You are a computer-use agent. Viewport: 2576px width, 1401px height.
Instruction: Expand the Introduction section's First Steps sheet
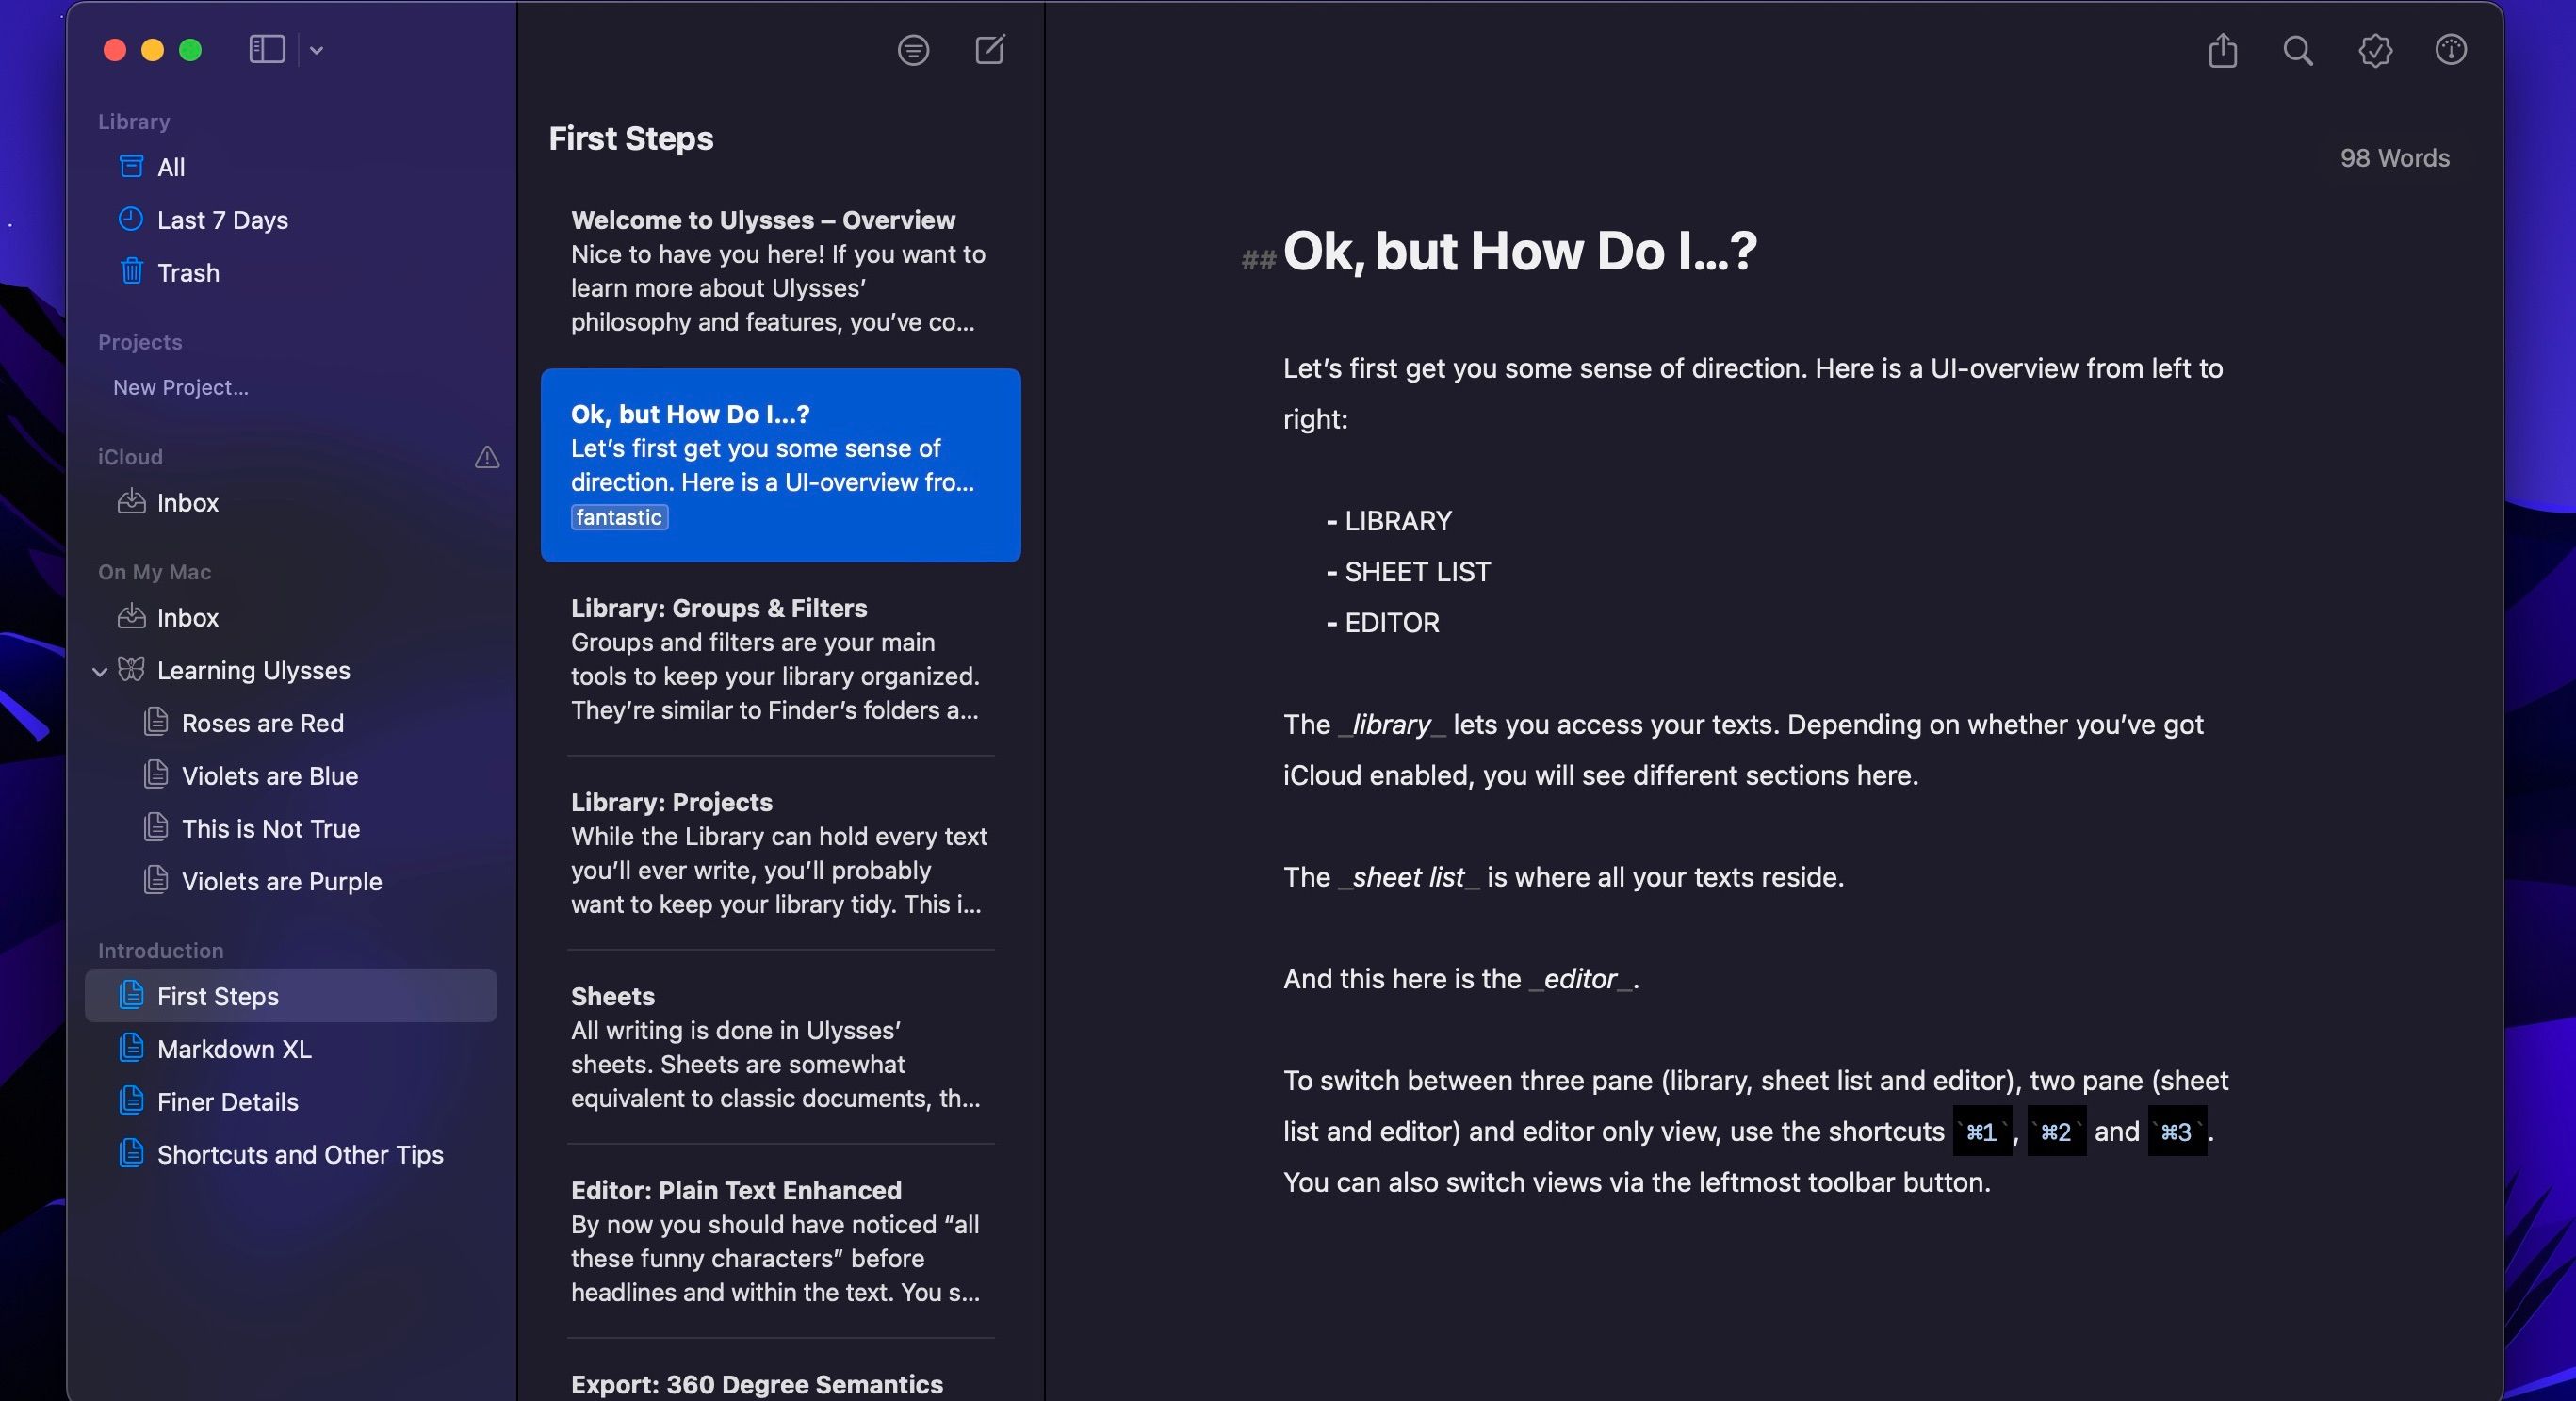point(217,996)
